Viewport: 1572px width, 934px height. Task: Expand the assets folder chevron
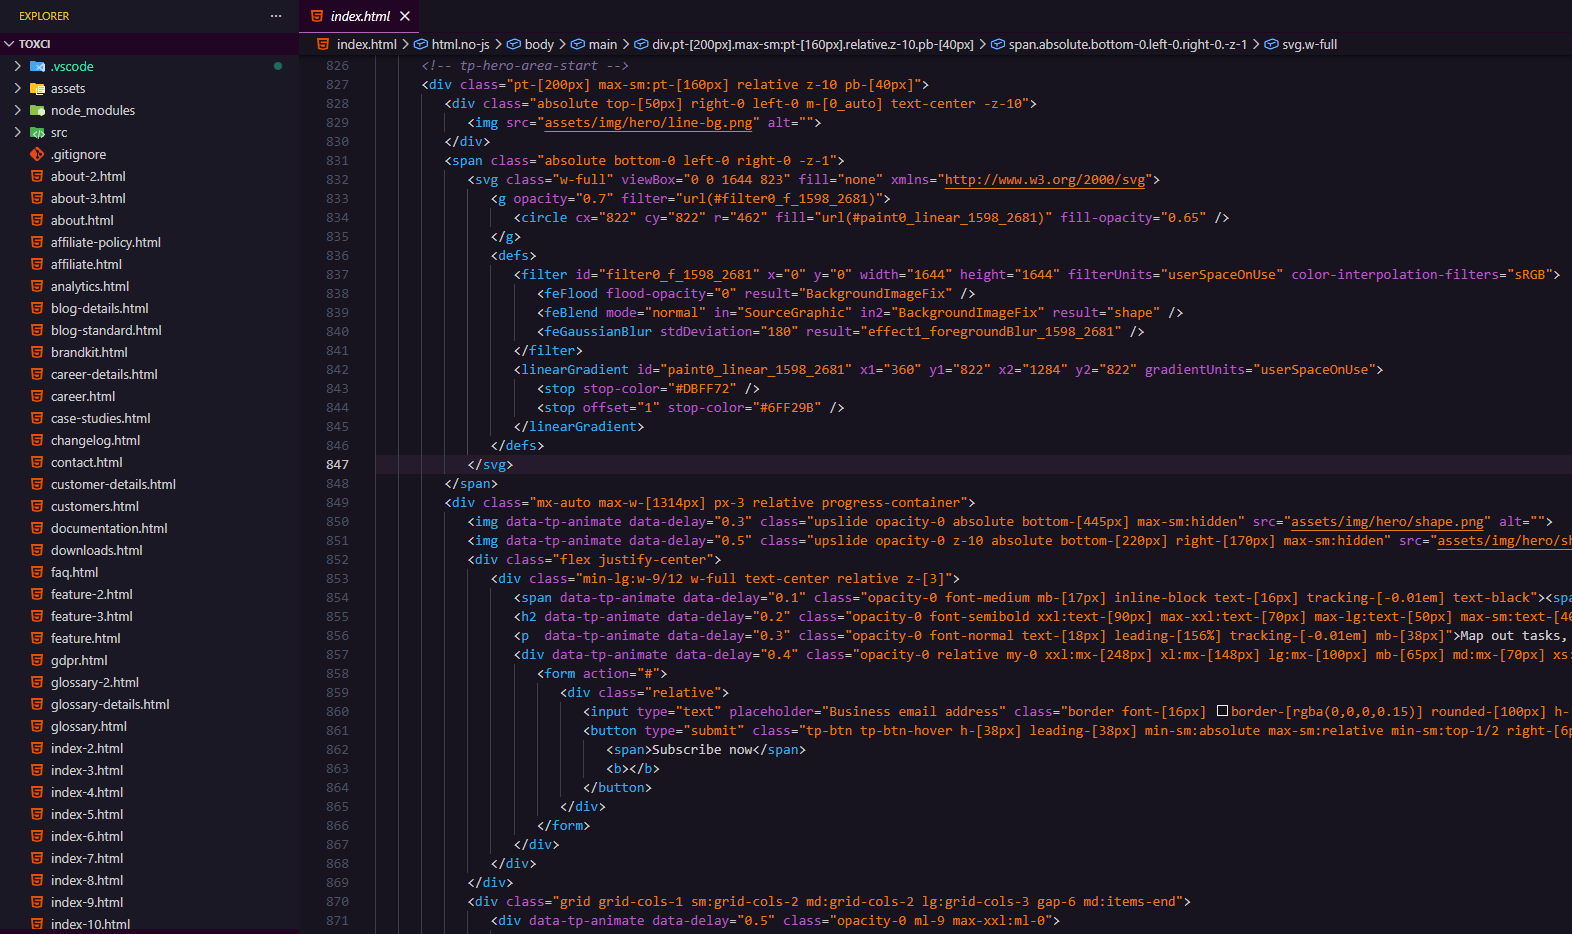[17, 88]
